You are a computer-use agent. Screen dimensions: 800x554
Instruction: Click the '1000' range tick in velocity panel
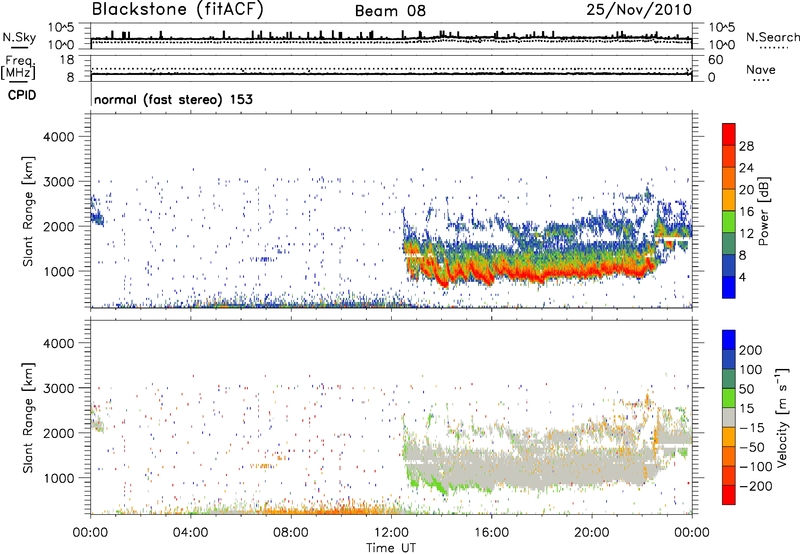pos(59,478)
